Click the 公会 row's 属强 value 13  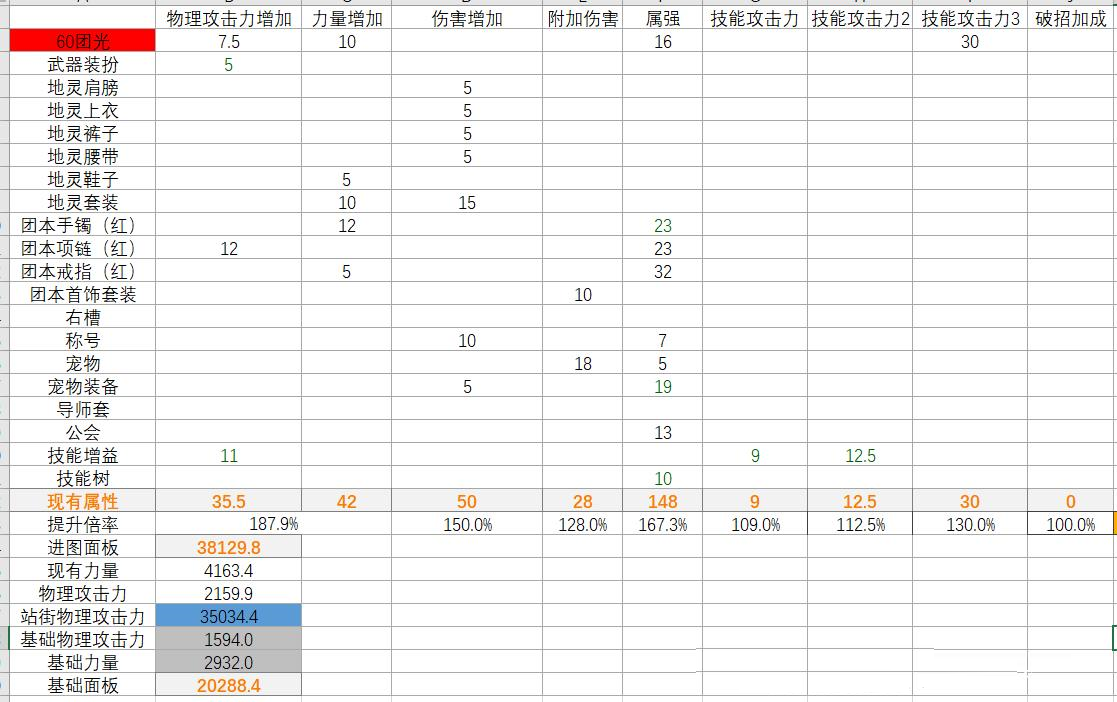(662, 433)
